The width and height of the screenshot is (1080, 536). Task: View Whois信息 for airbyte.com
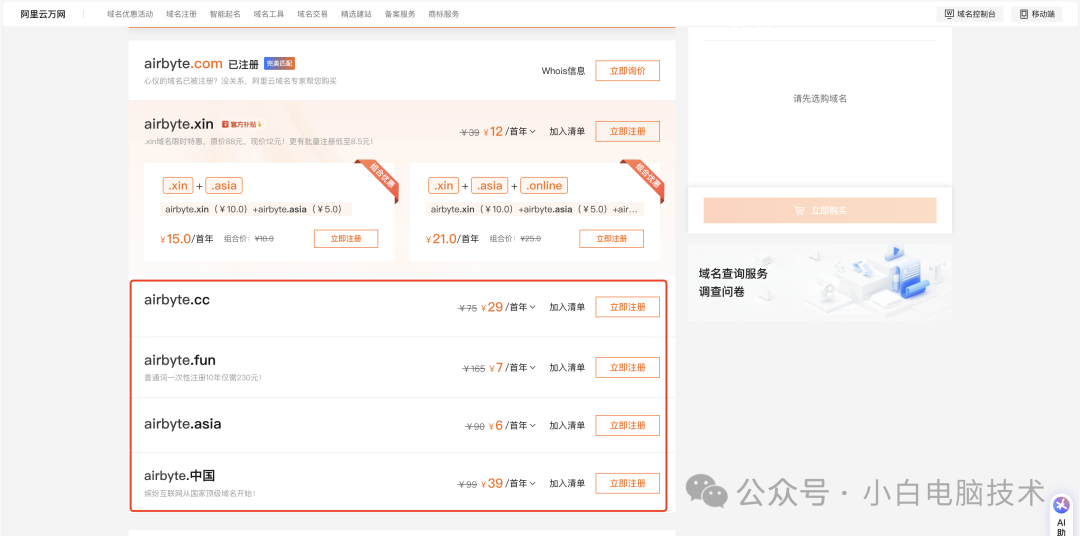tap(563, 71)
